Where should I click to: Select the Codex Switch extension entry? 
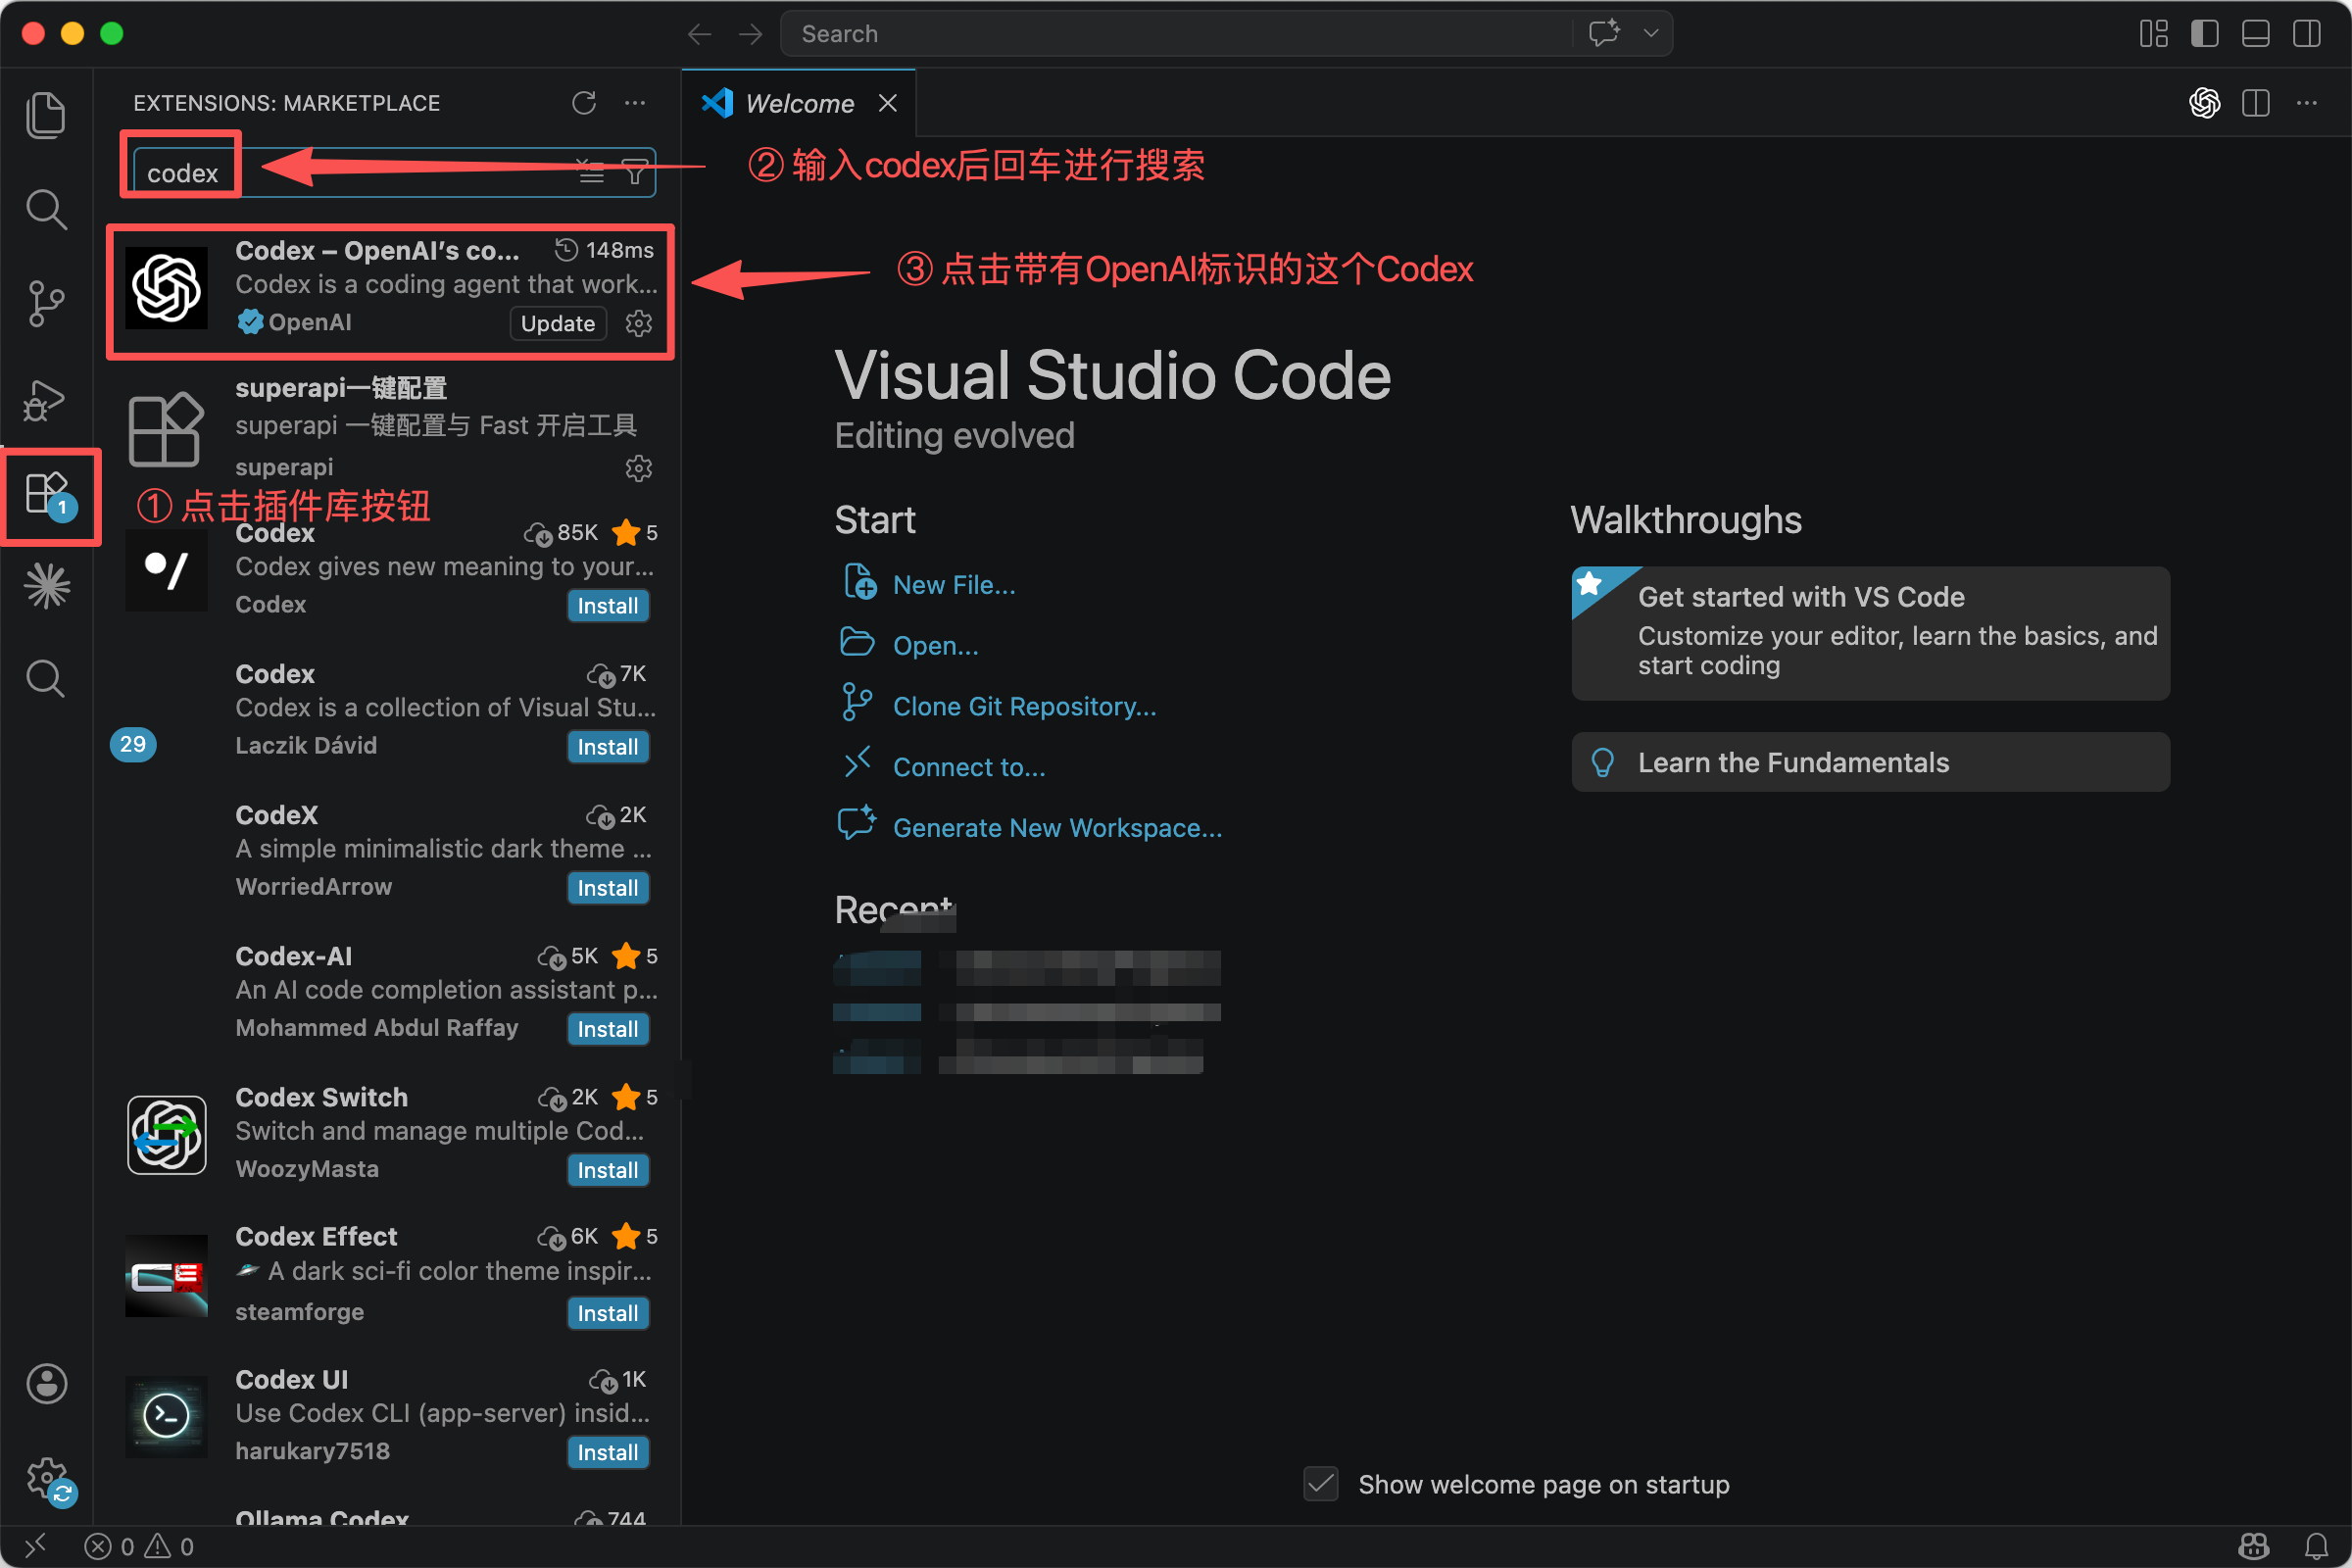click(390, 1134)
